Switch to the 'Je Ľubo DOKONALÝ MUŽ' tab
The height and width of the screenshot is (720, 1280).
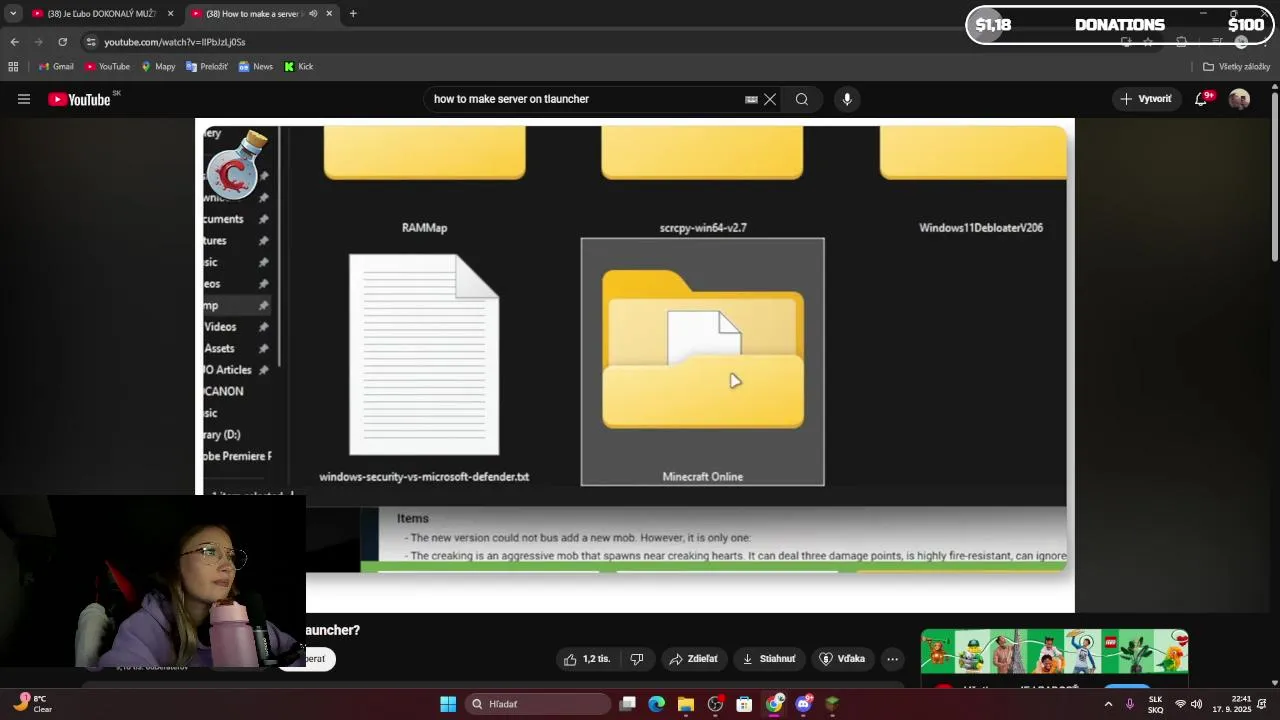(100, 14)
